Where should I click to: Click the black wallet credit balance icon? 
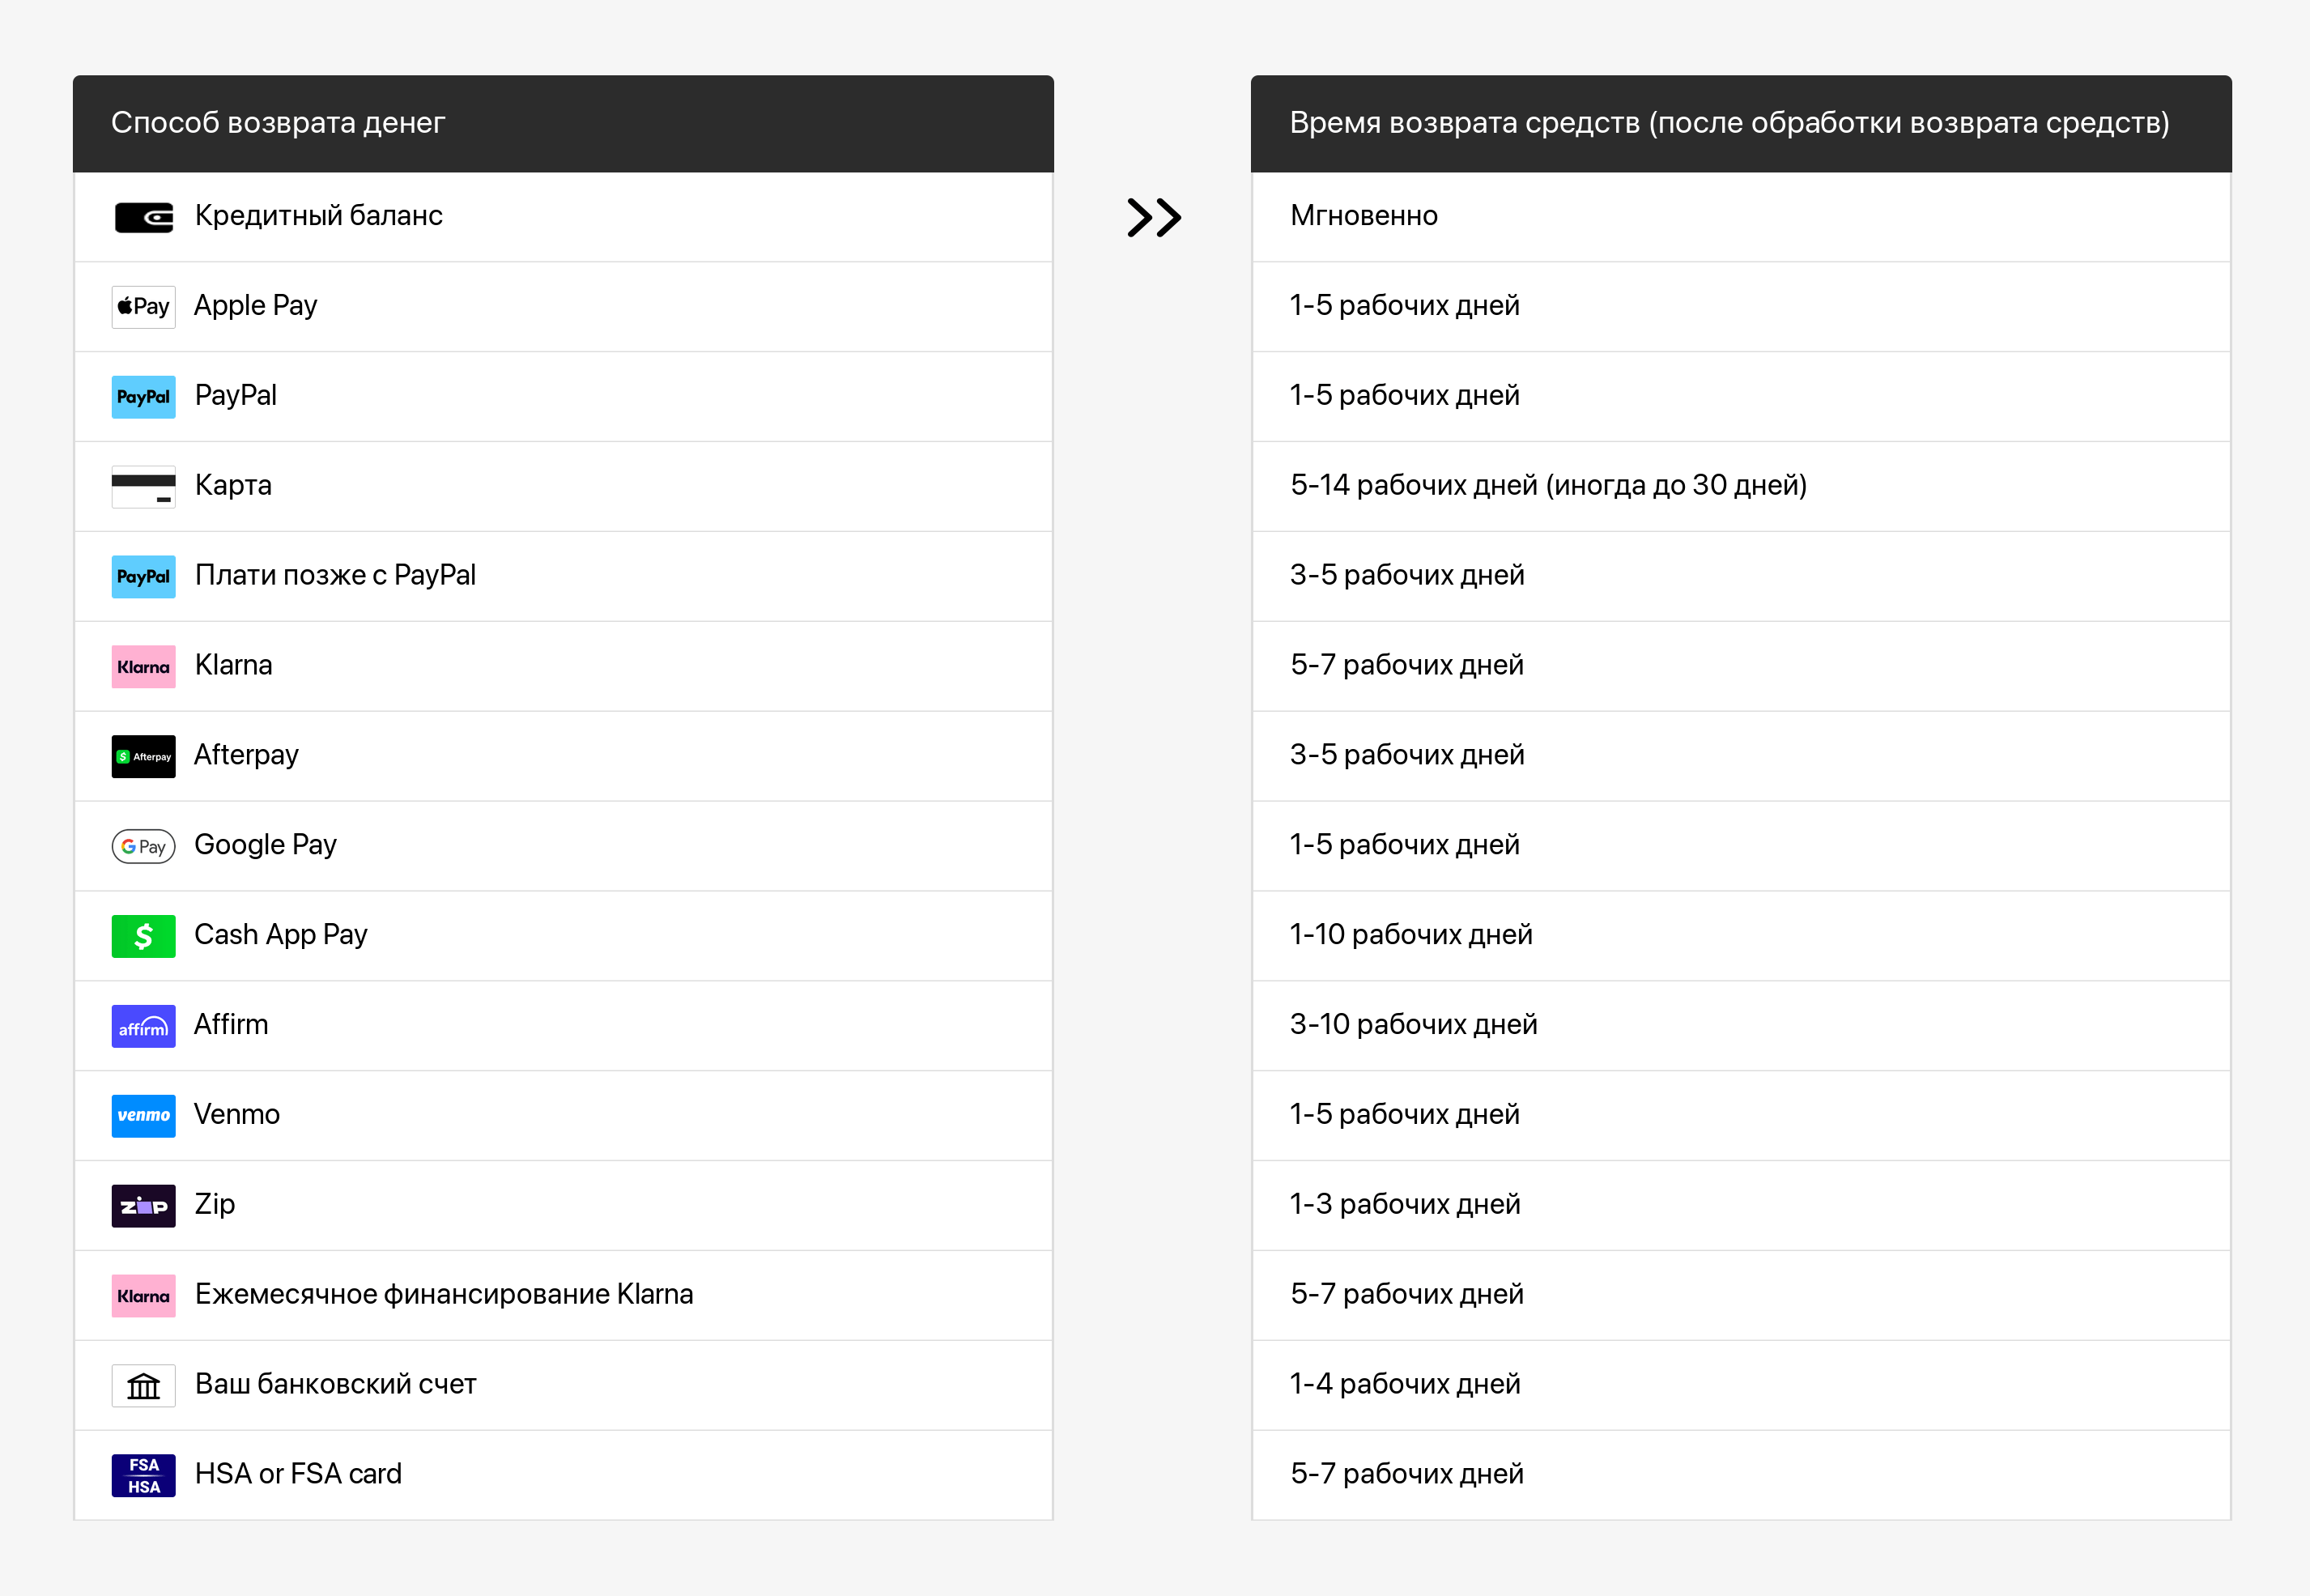point(143,217)
